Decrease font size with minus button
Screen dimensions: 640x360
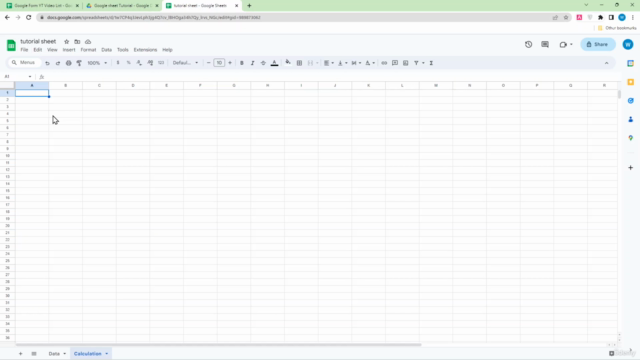coord(209,63)
